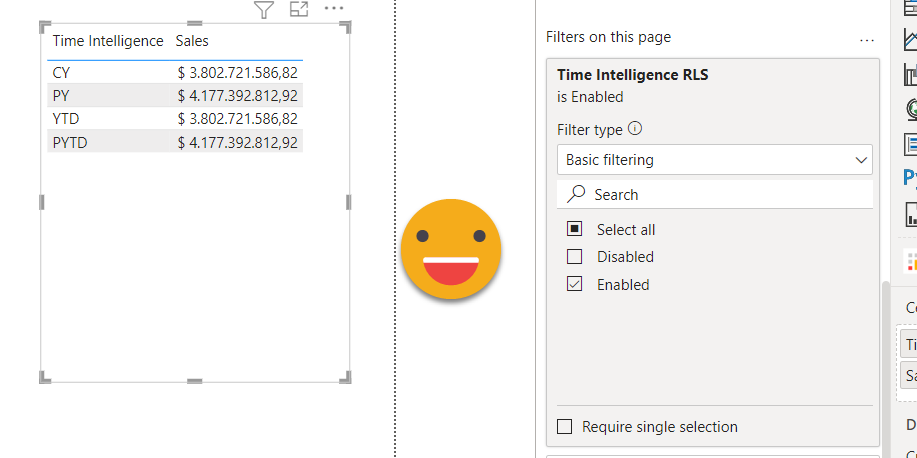
Task: Click the Filter type info icon
Action: point(635,129)
